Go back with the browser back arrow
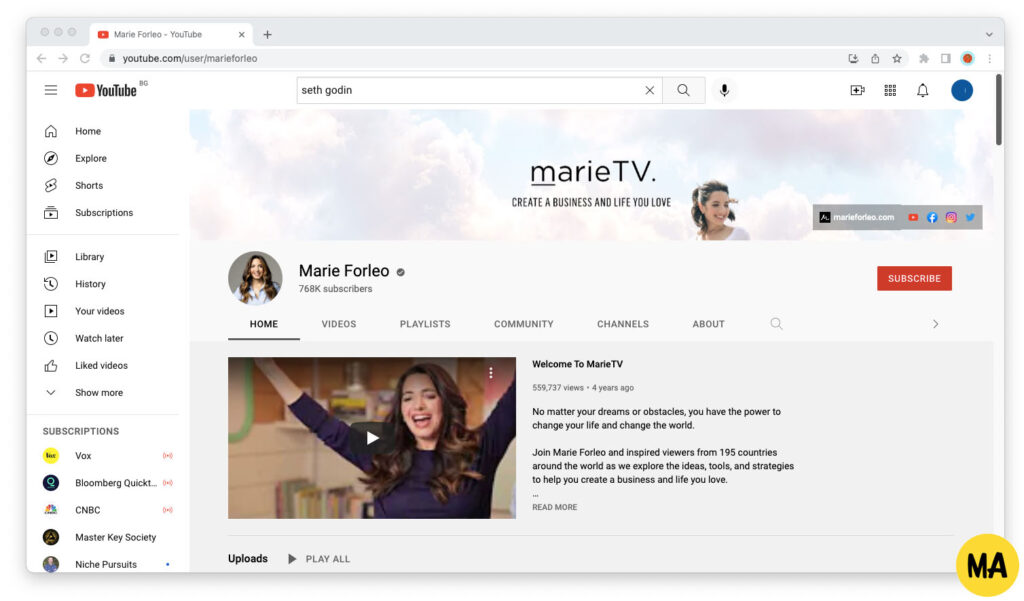Screen dimensions: 1024x601 42,58
